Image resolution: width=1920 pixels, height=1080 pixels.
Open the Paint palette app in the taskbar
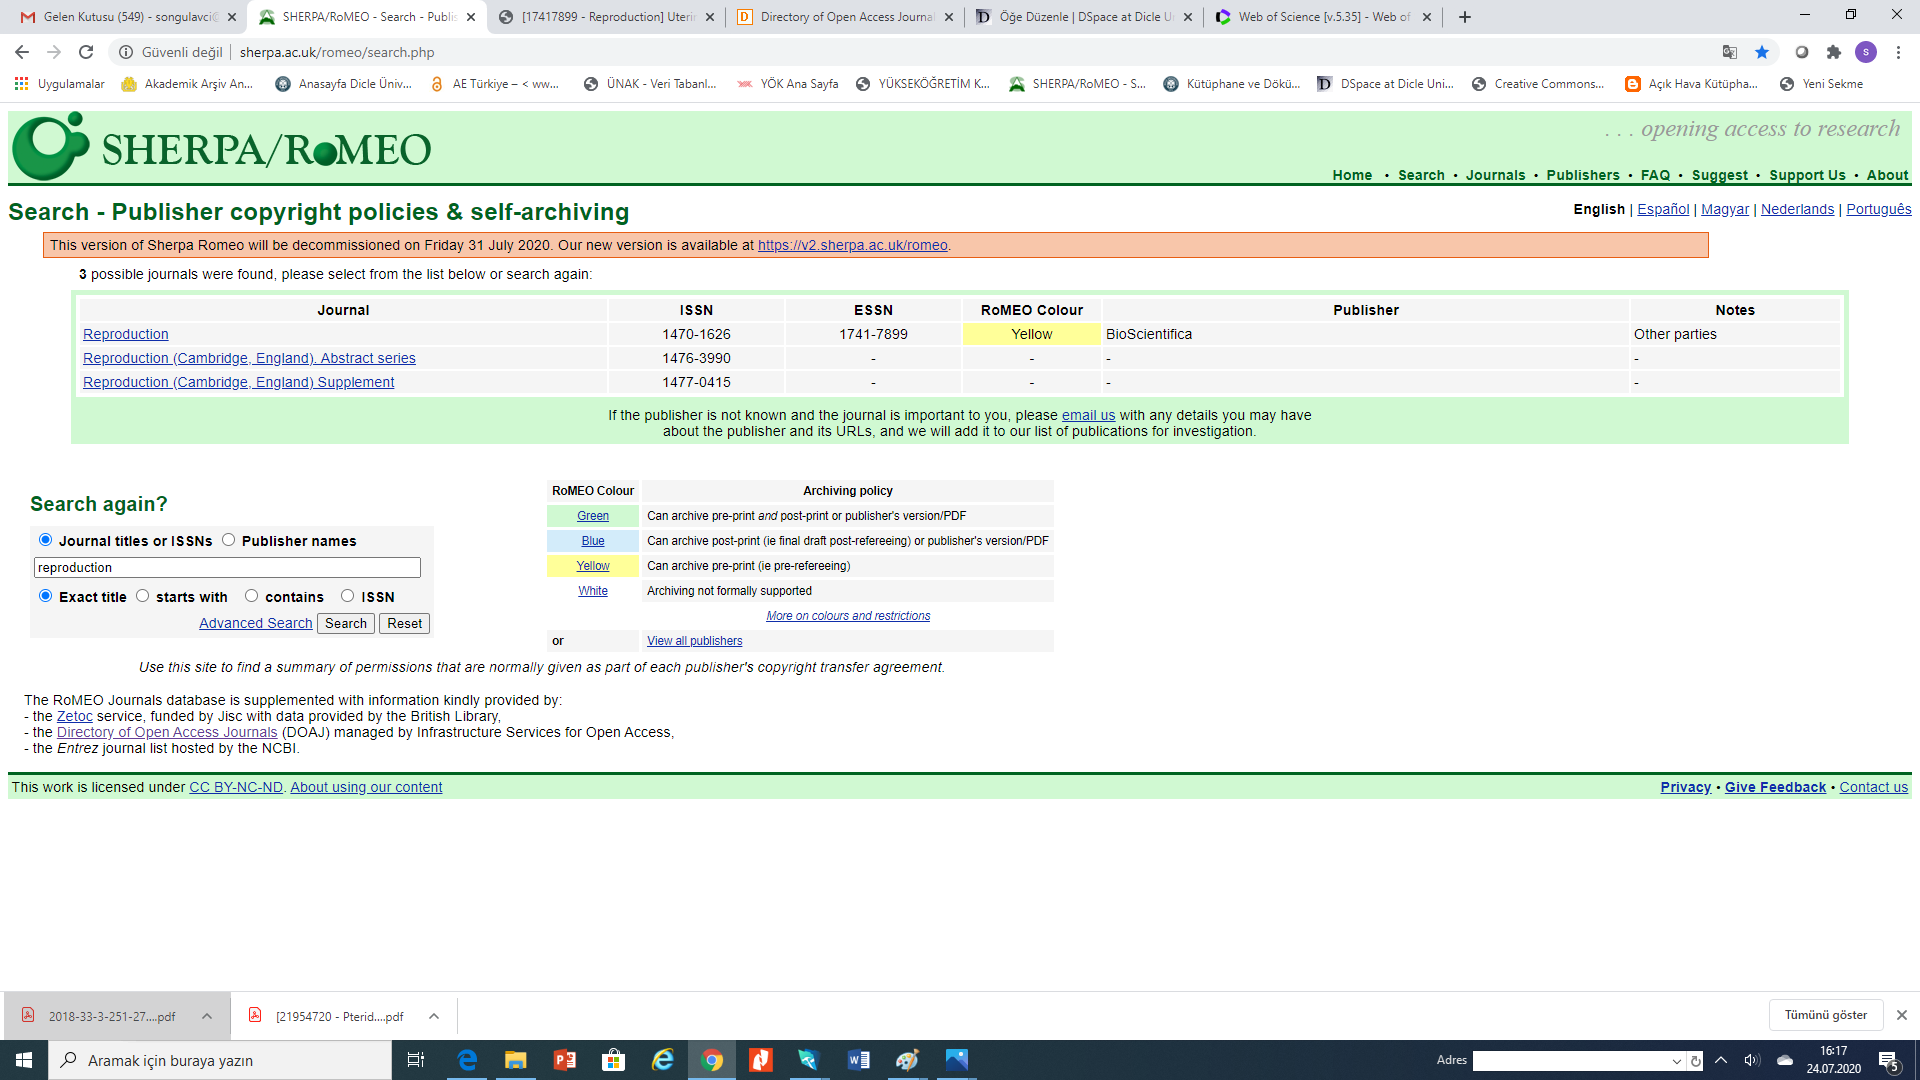tap(907, 1060)
